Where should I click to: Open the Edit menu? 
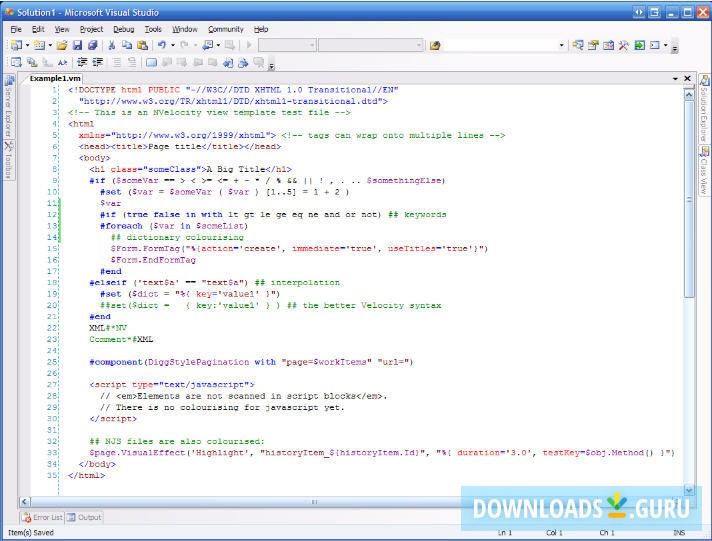coord(38,29)
